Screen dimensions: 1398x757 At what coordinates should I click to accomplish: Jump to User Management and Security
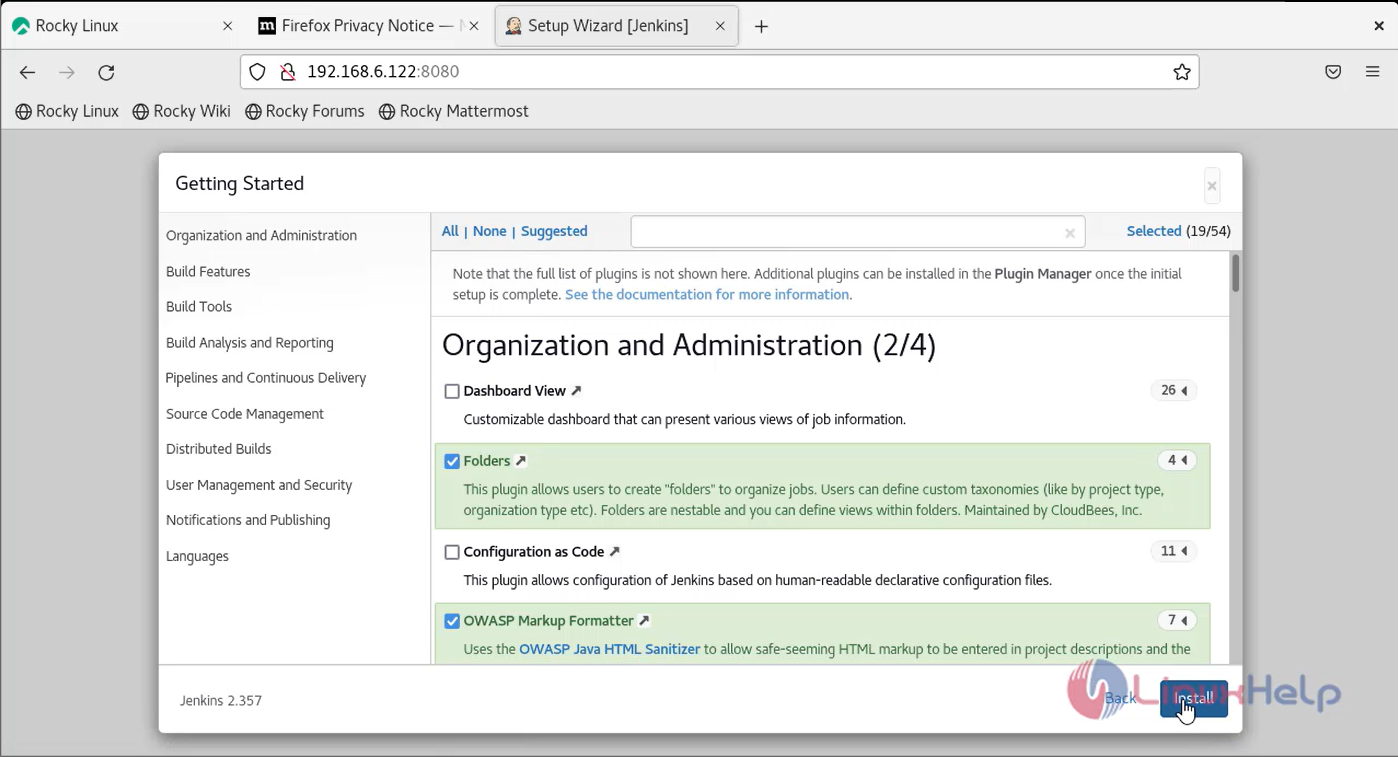click(x=259, y=485)
